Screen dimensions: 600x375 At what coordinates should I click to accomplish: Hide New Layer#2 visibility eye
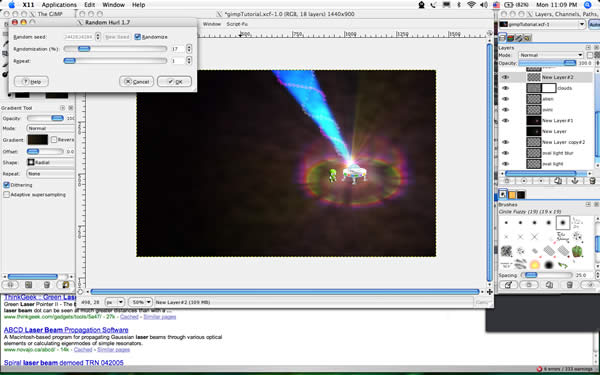point(505,77)
